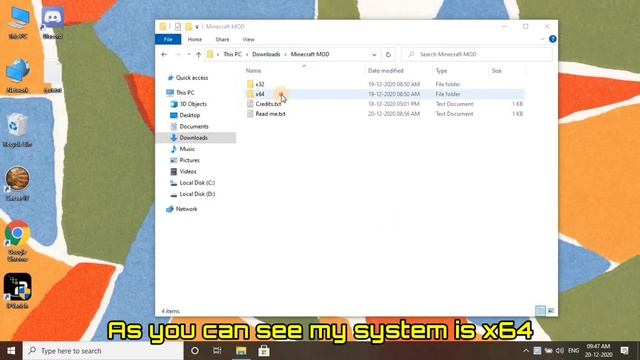
Task: Show hidden system tray icons
Action: pos(526,351)
